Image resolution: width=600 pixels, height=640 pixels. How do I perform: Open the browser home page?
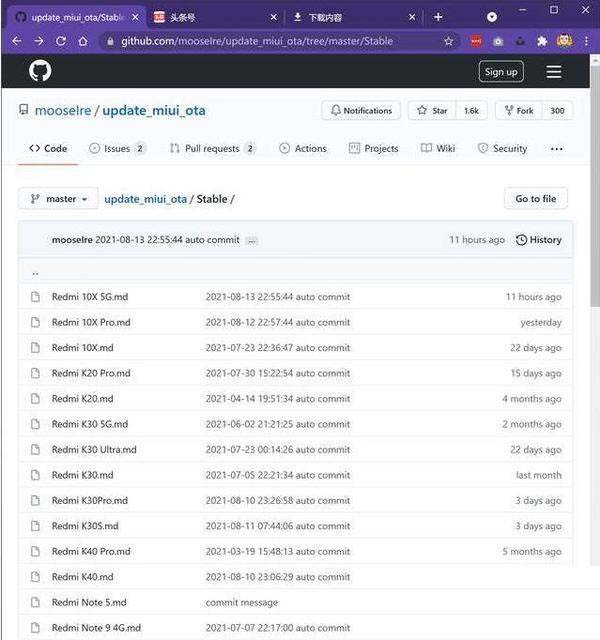pyautogui.click(x=84, y=41)
